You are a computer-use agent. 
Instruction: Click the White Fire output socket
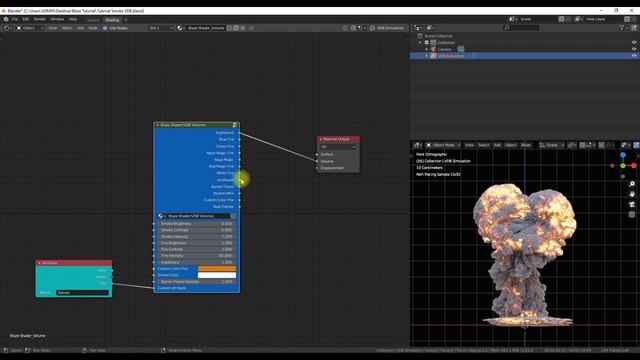click(x=240, y=173)
